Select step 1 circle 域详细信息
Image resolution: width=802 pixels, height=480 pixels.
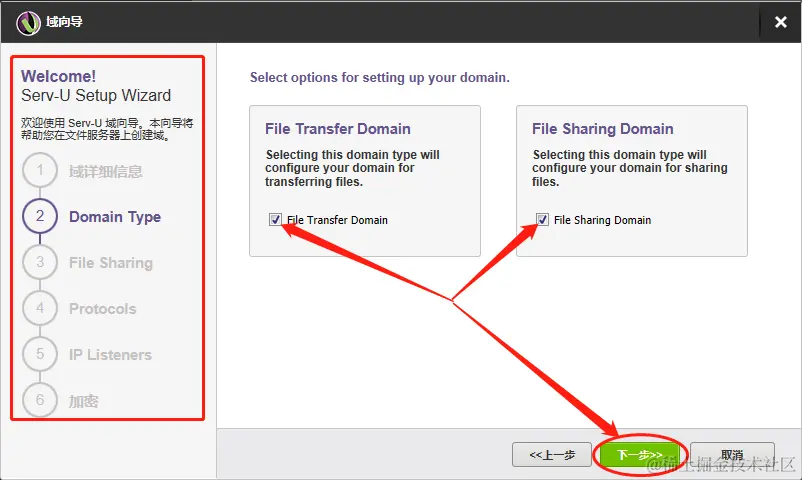(40, 170)
